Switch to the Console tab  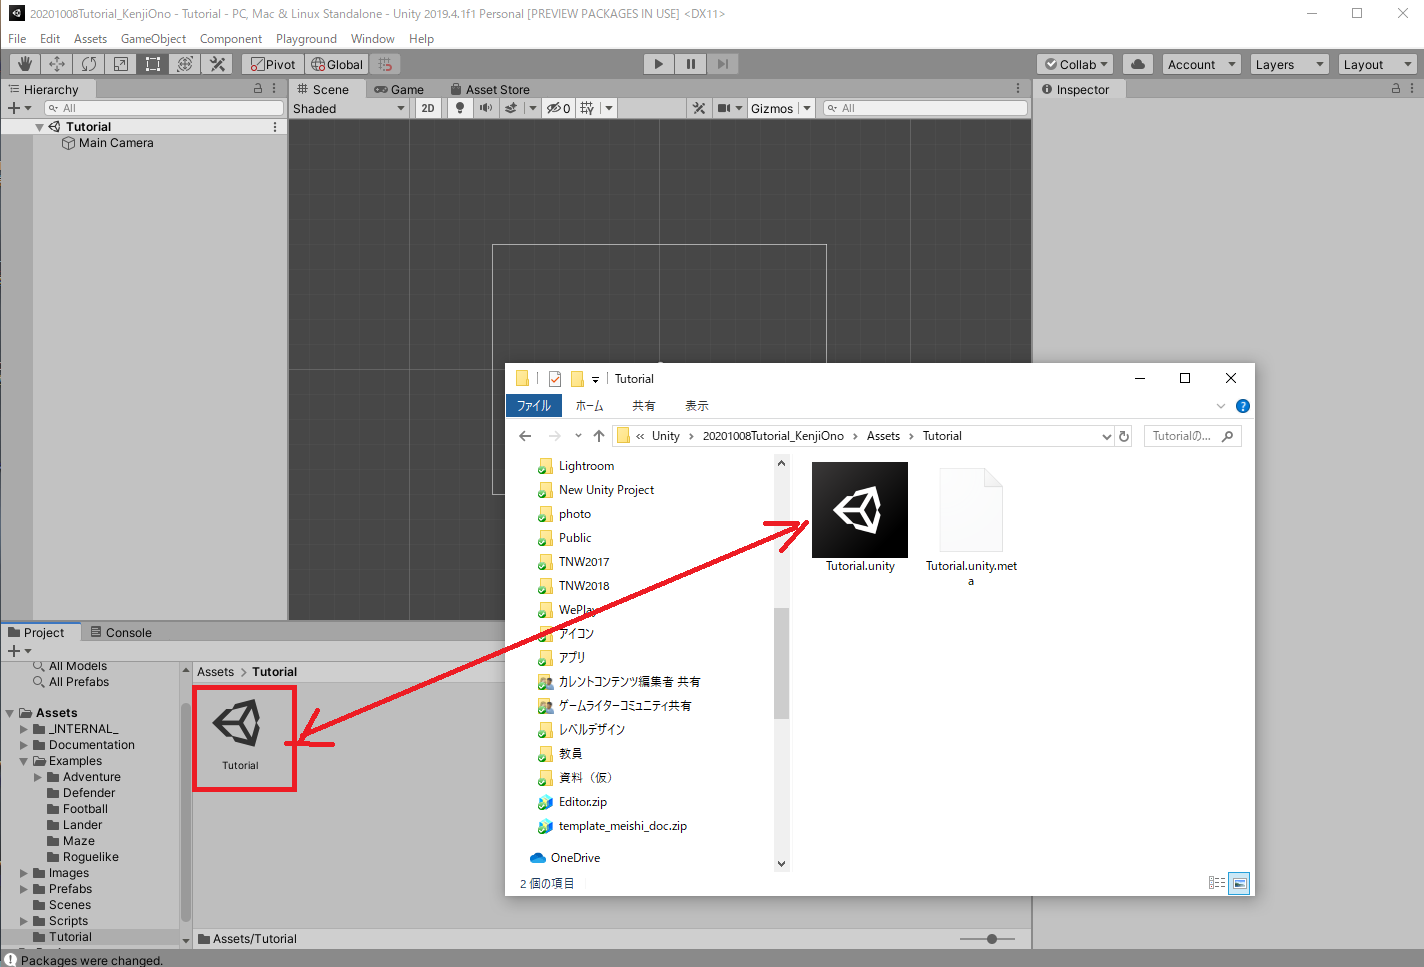pos(121,632)
